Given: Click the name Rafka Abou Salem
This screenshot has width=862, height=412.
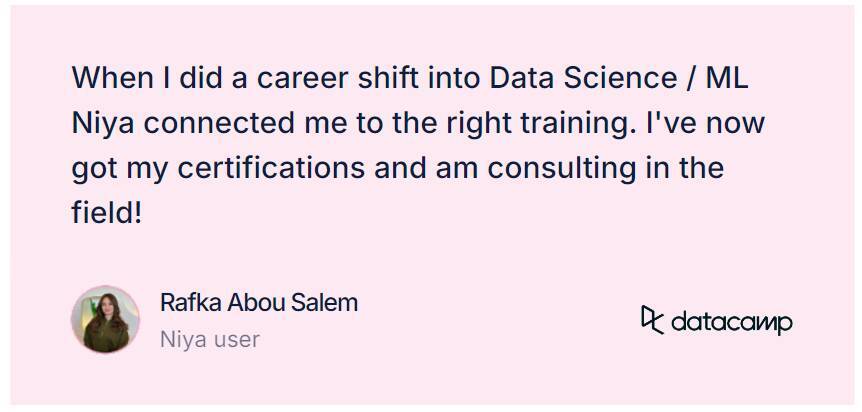Looking at the screenshot, I should pyautogui.click(x=258, y=303).
